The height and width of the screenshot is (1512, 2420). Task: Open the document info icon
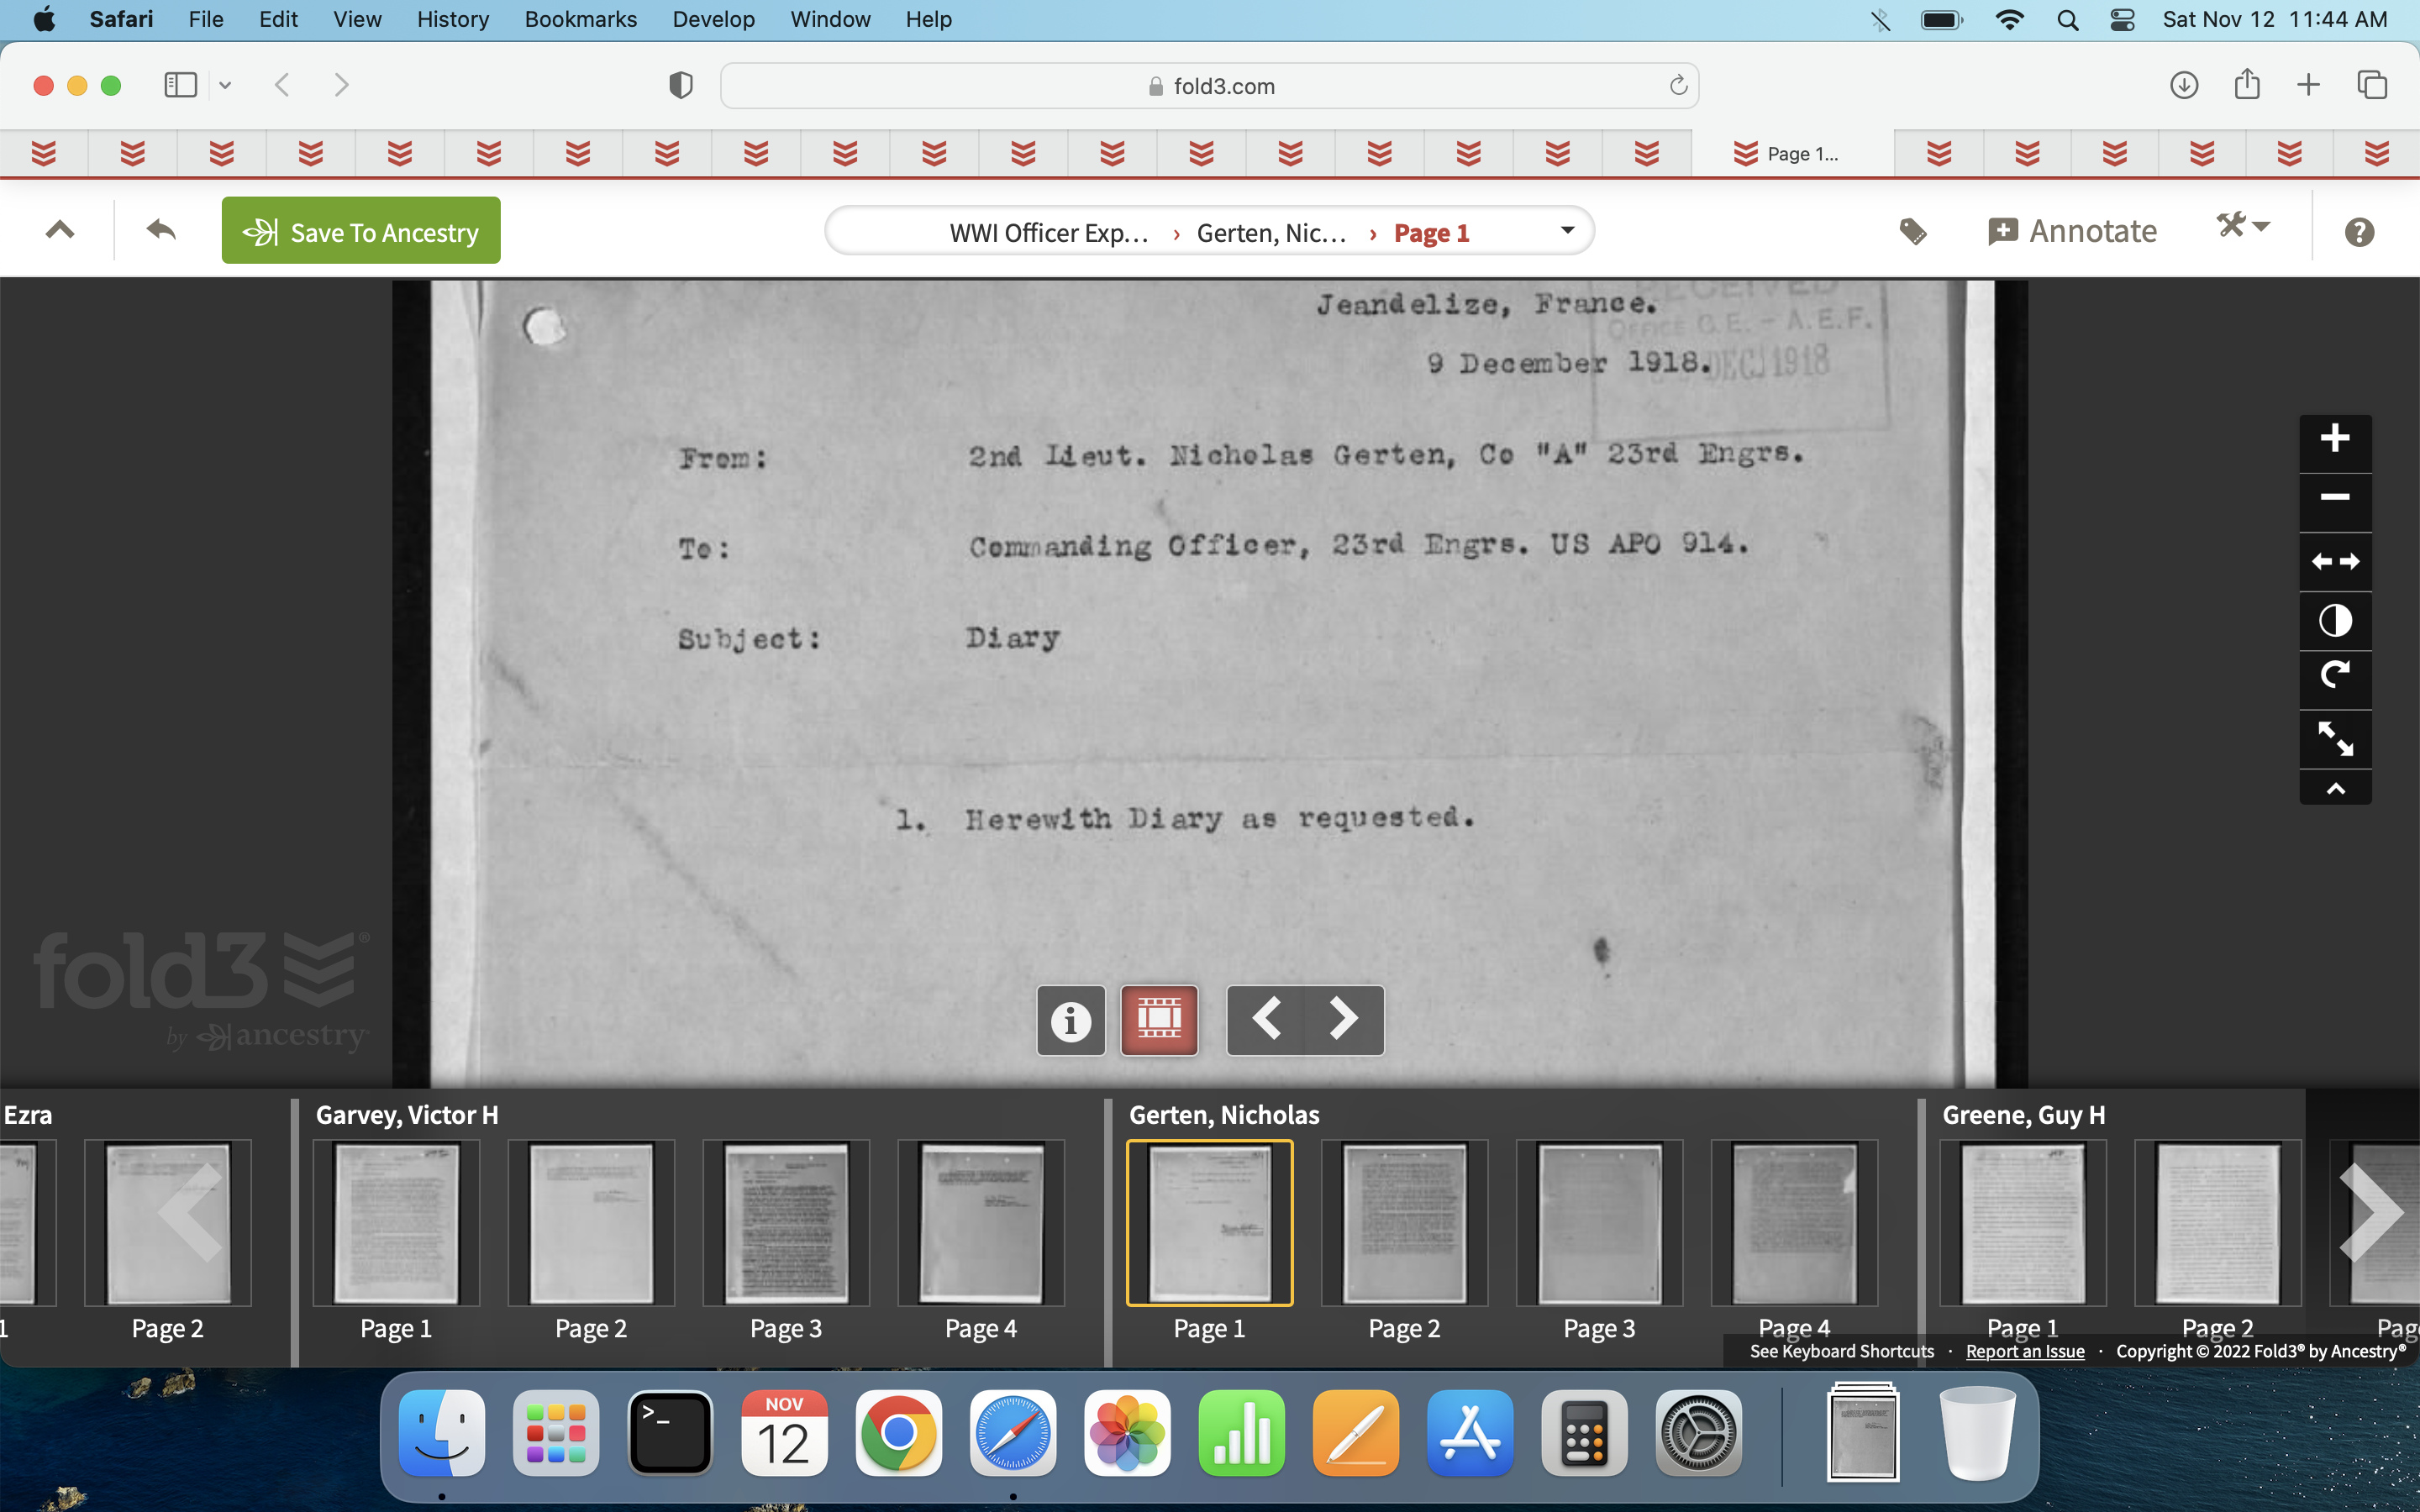coord(1070,1020)
